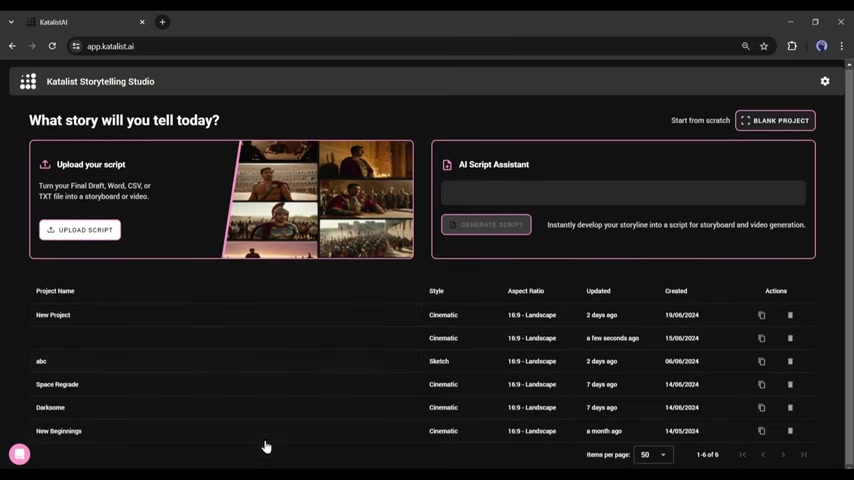Bookmark this page with star icon

coord(764,46)
